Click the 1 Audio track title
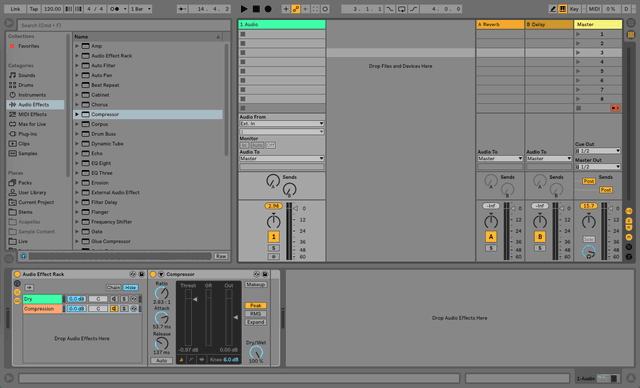Viewport: 640px width, 388px height. click(x=282, y=24)
